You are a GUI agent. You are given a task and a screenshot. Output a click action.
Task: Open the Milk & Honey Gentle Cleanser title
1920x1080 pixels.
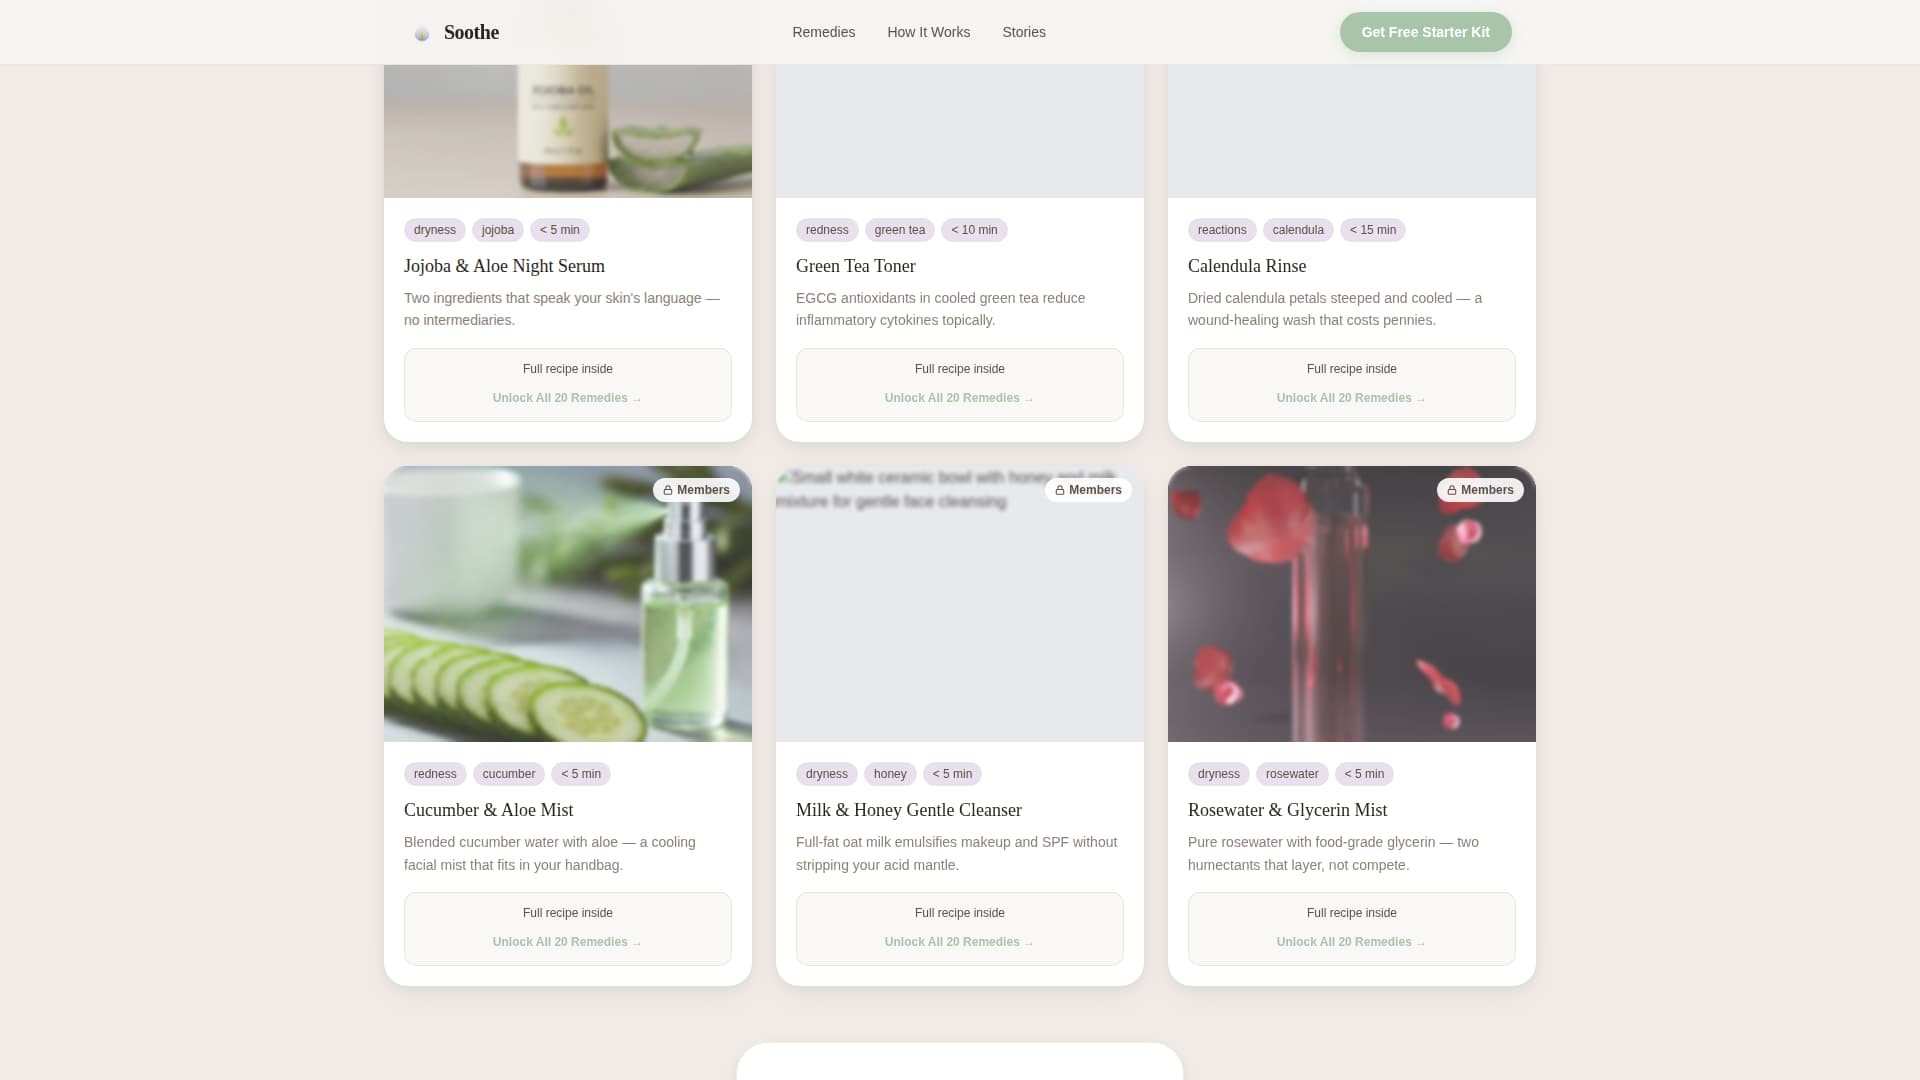coord(909,810)
